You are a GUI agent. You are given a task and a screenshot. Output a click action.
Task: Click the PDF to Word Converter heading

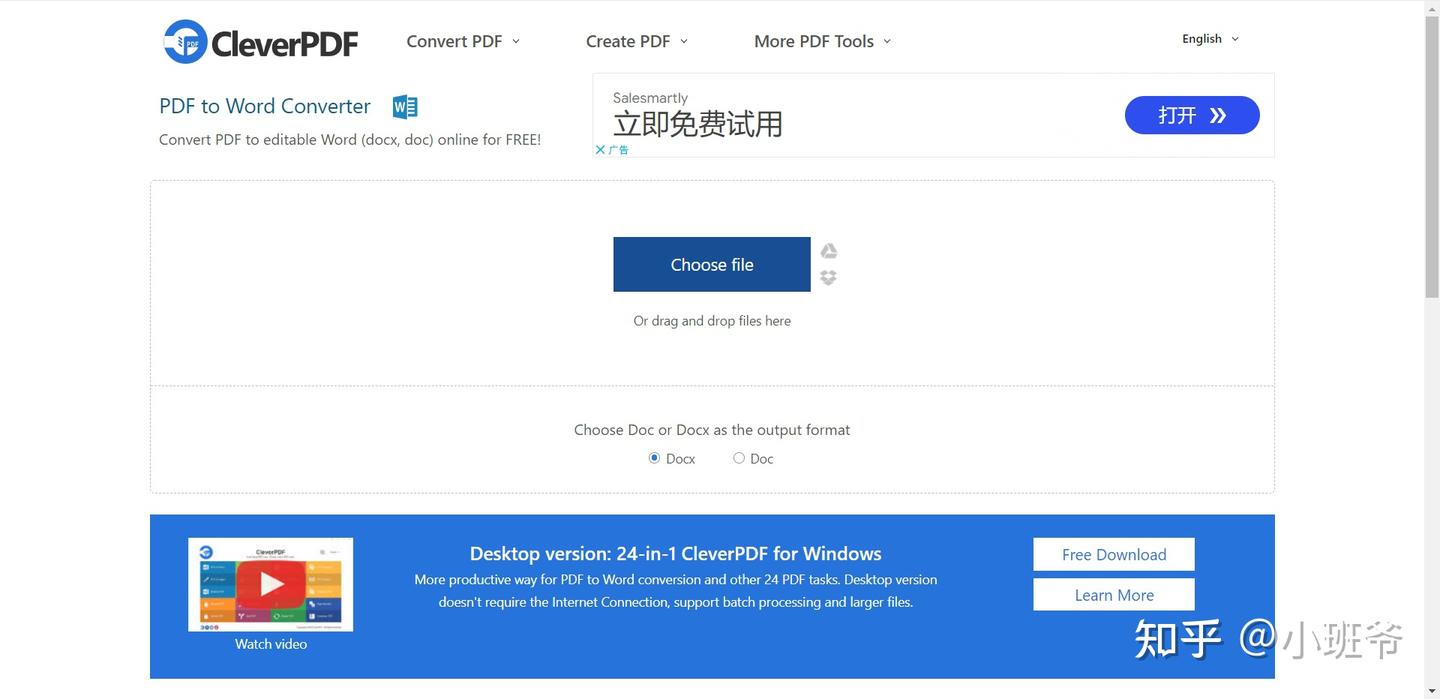pos(265,106)
